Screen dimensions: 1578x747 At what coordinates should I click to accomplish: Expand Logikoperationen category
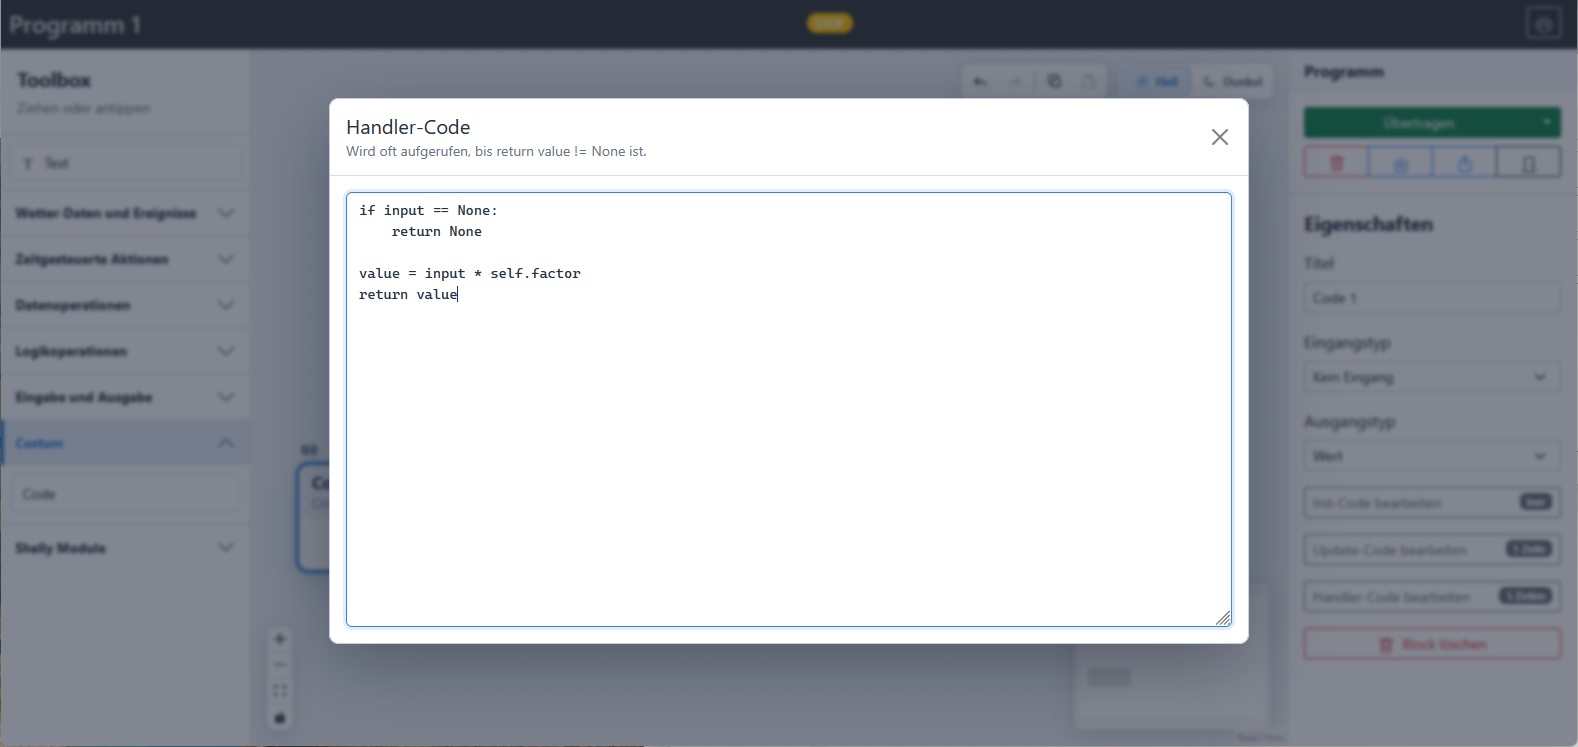point(125,351)
